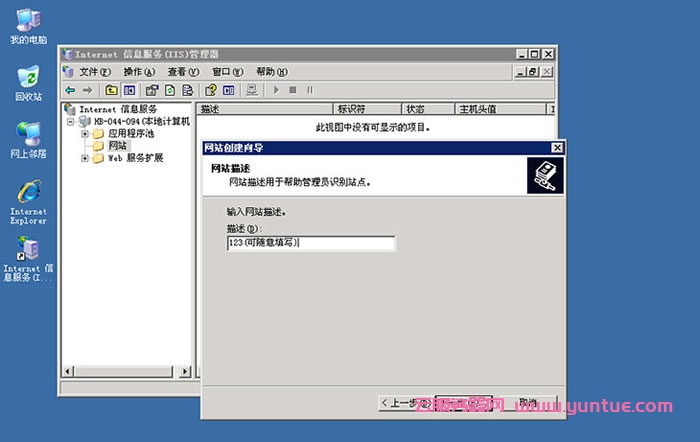Screen dimensions: 700x442
Task: Open the 查看(V) menu
Action: (183, 72)
